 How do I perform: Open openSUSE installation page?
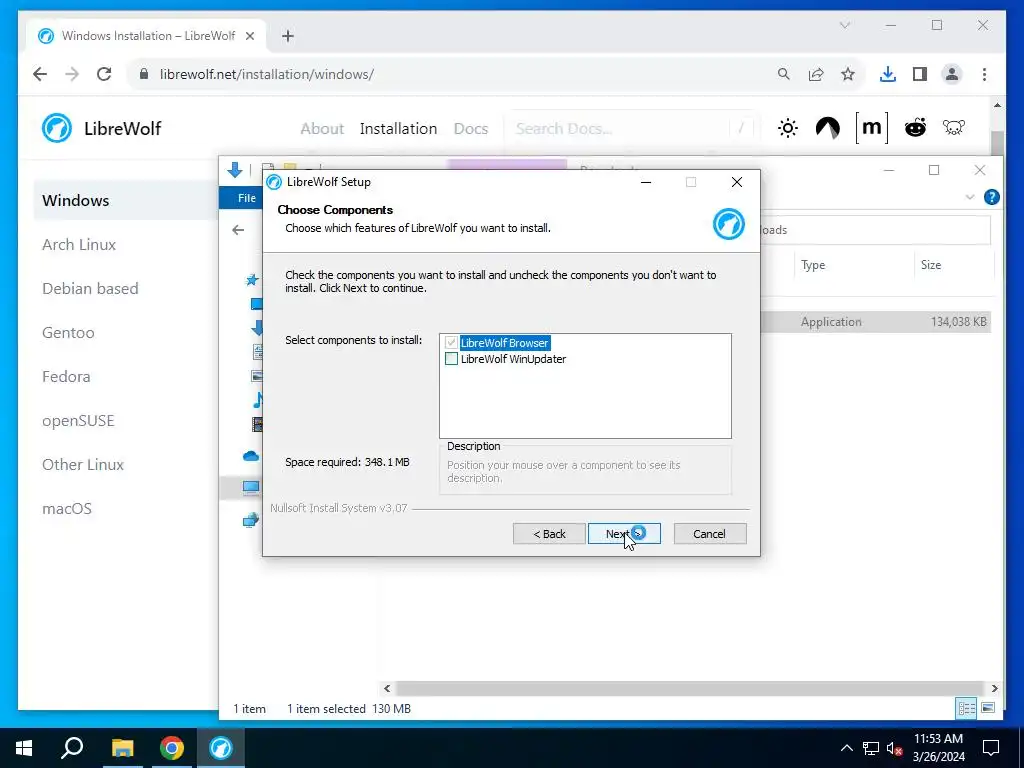[78, 421]
